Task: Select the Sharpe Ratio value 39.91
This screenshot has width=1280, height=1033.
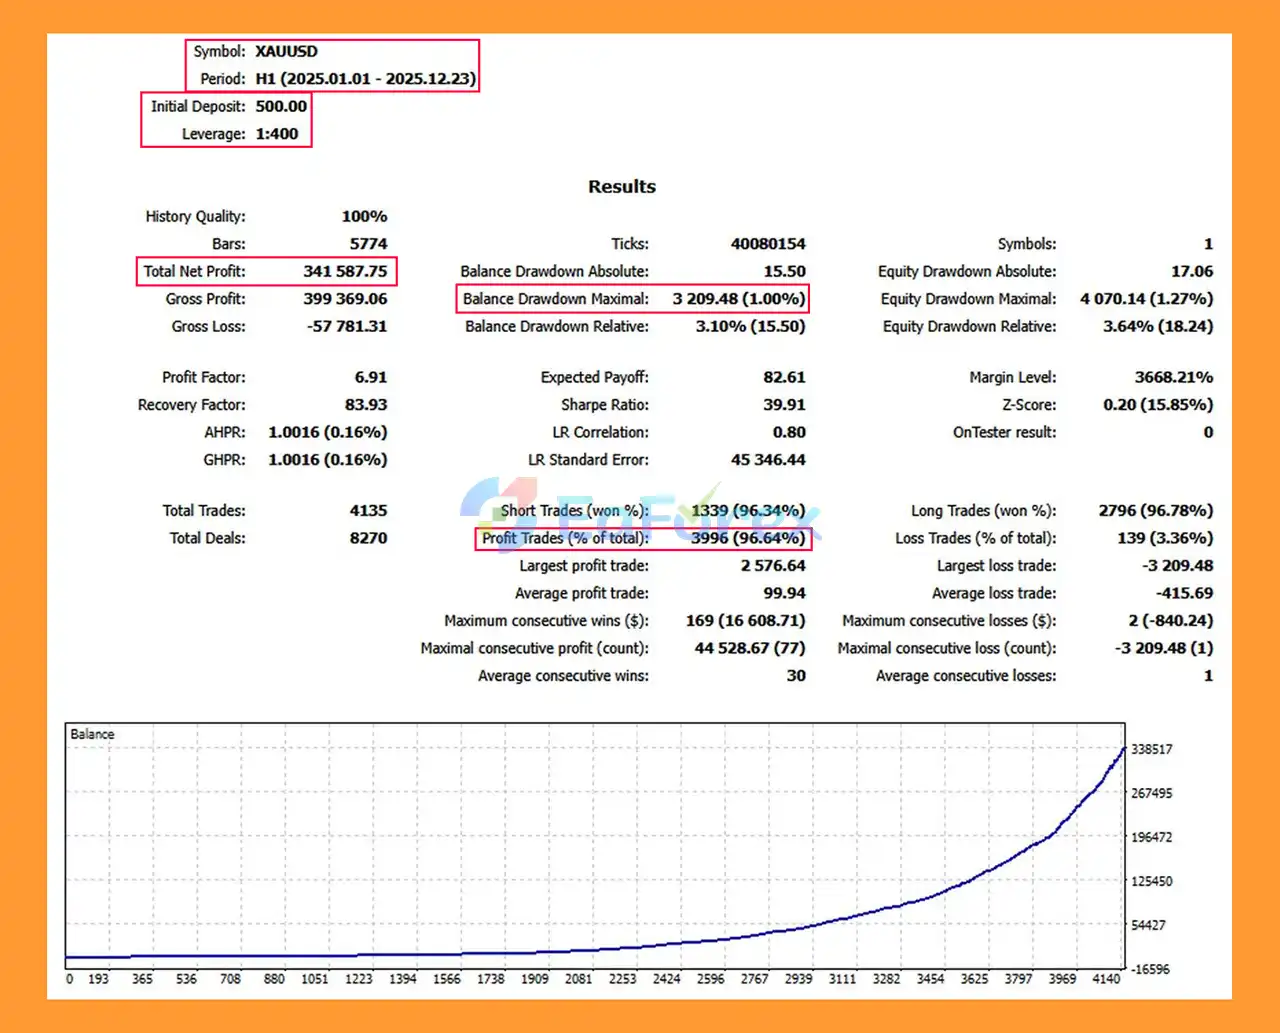Action: coord(784,405)
